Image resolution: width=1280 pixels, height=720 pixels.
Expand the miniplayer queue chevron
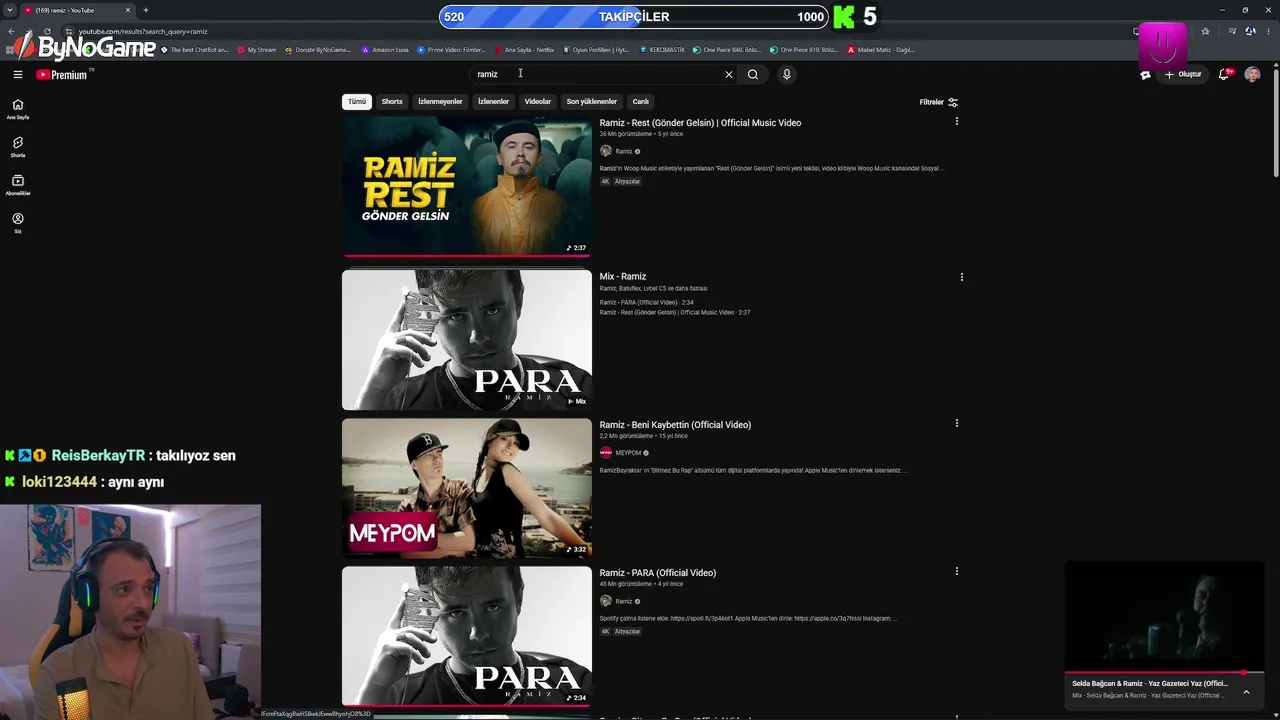point(1246,691)
